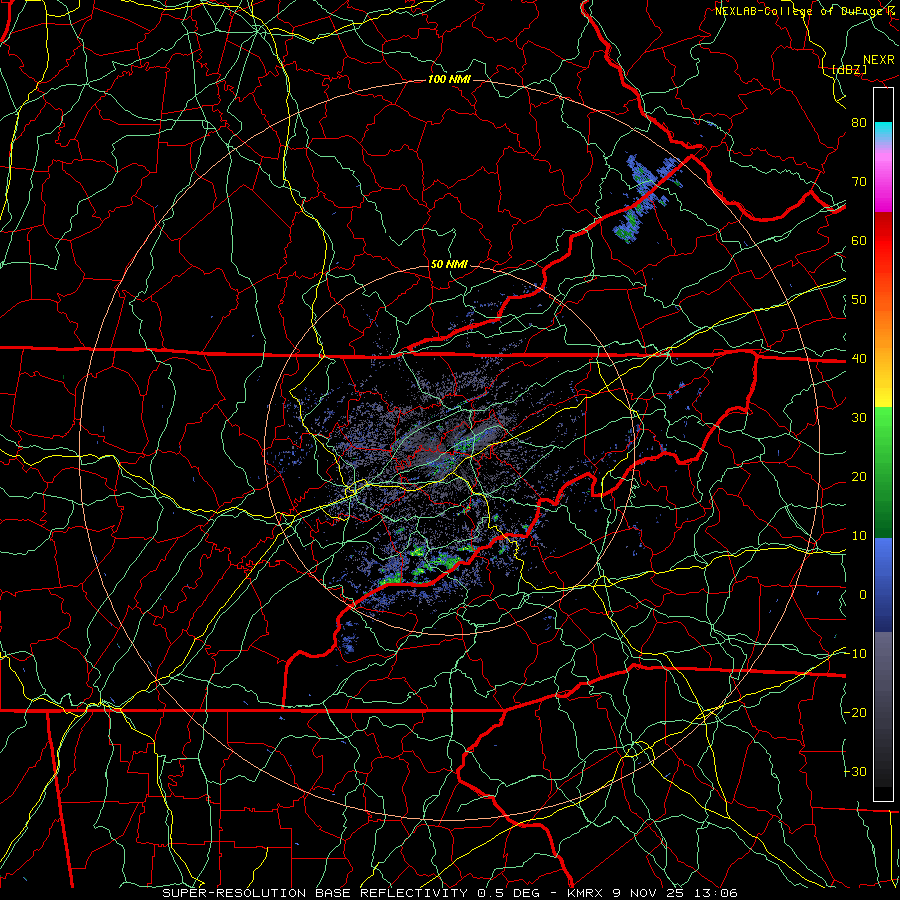
Task: Click the cyan band atop the color bar
Action: (x=883, y=131)
